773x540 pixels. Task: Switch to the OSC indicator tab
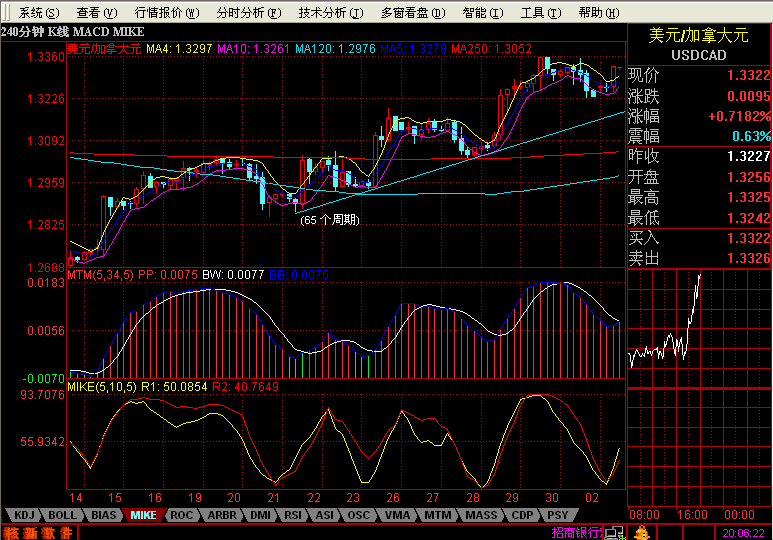[358, 515]
